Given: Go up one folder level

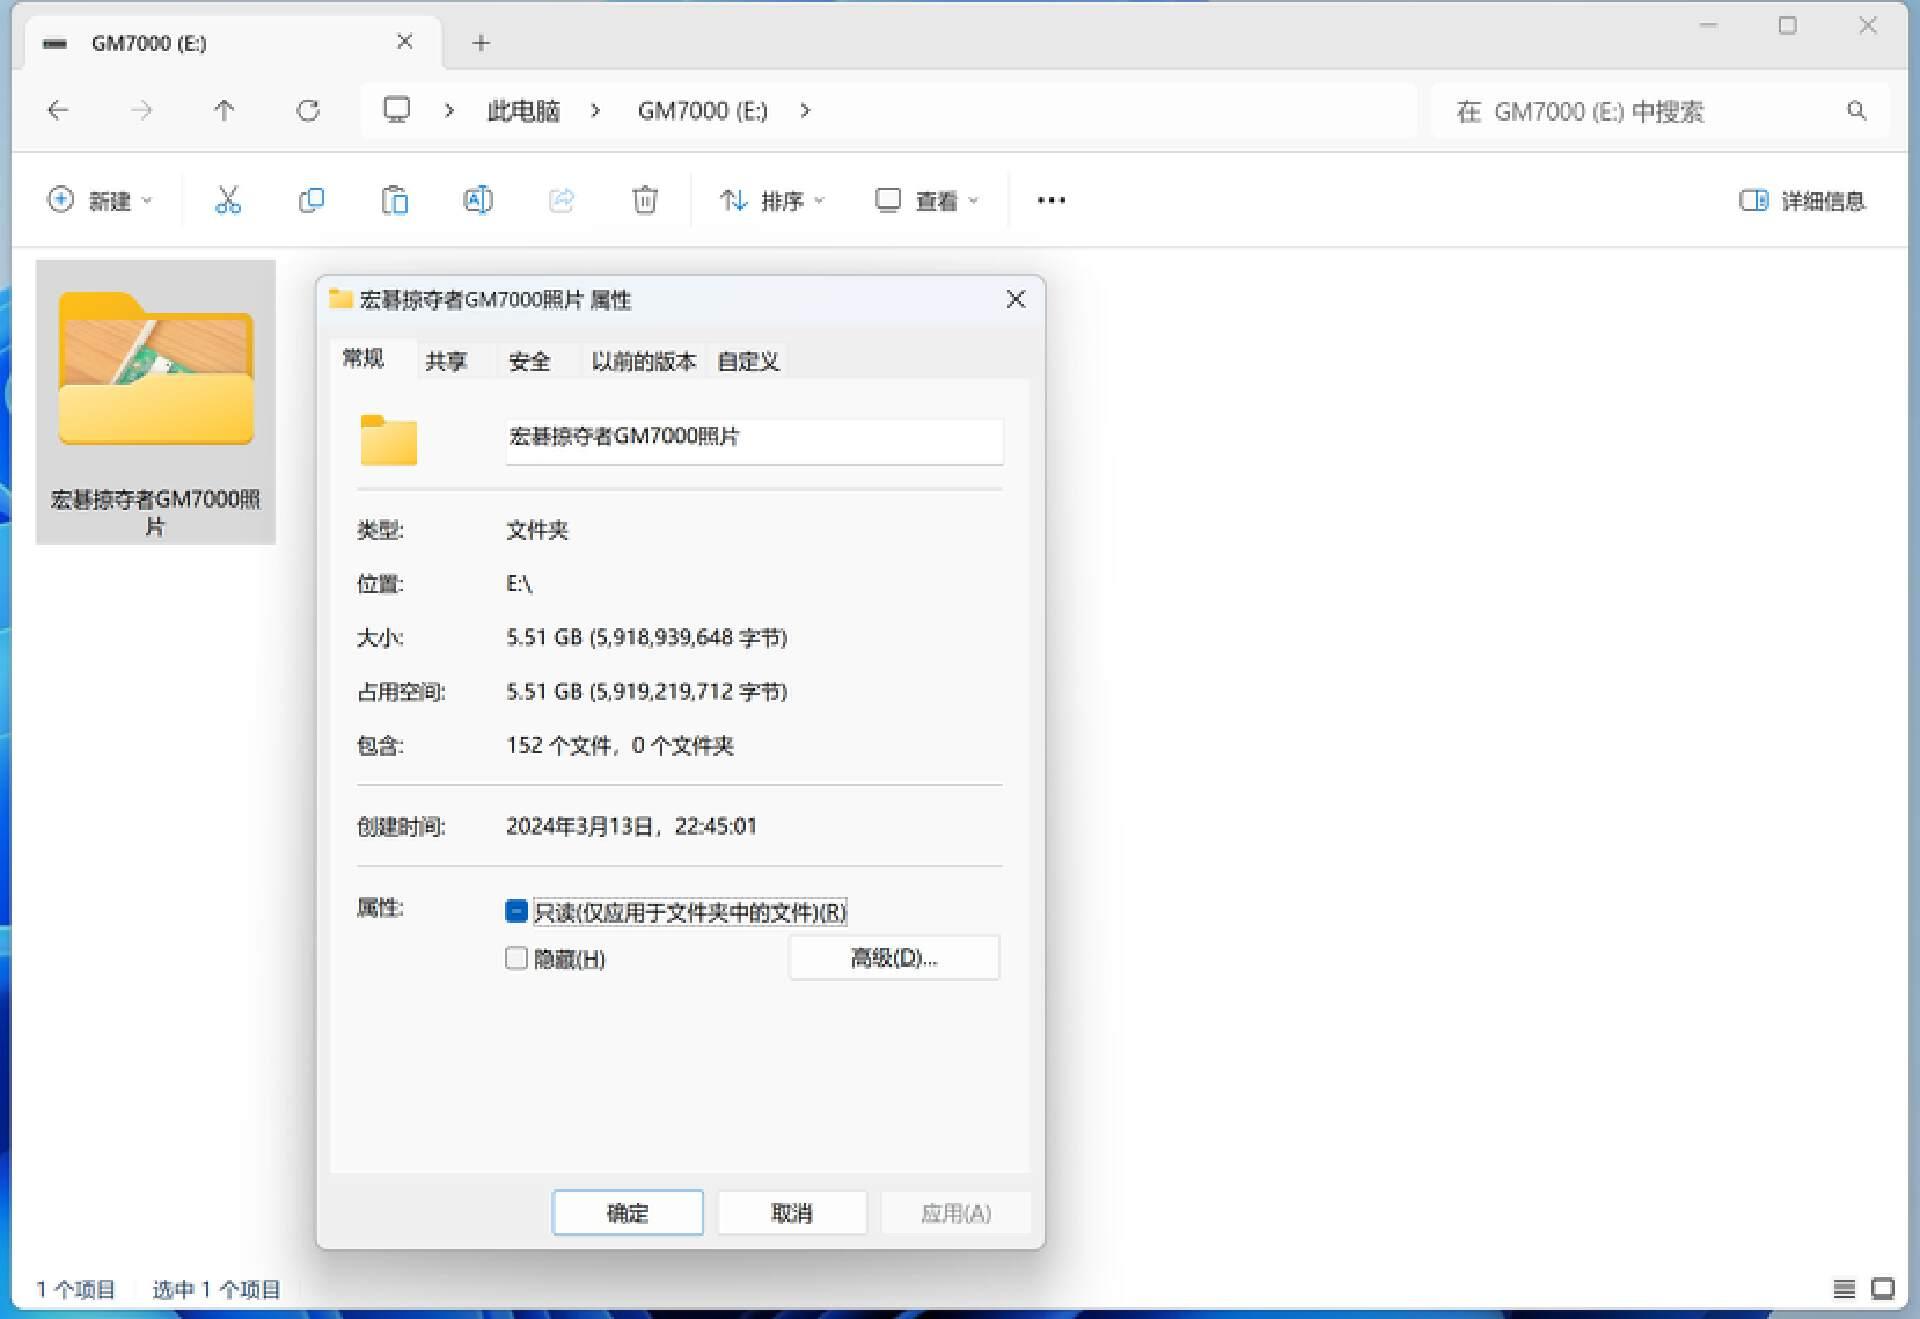Looking at the screenshot, I should (x=224, y=111).
